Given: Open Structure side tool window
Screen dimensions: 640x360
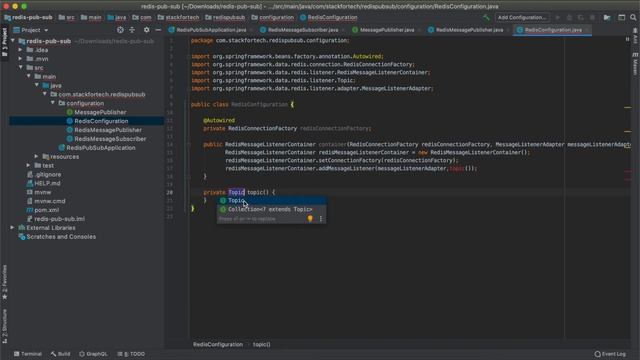Looking at the screenshot, I should click(4, 326).
